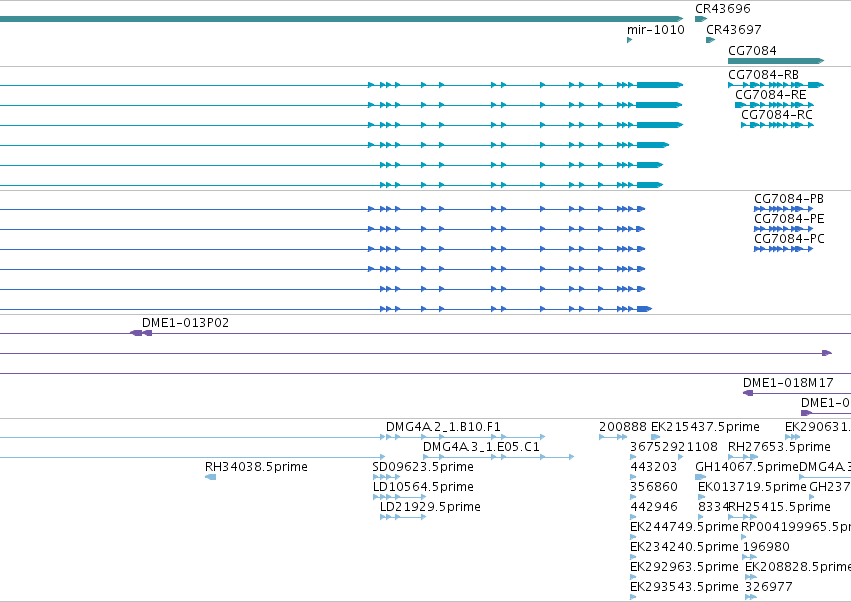Select the CR43696 gene feature
851x602 pixels.
point(701,19)
